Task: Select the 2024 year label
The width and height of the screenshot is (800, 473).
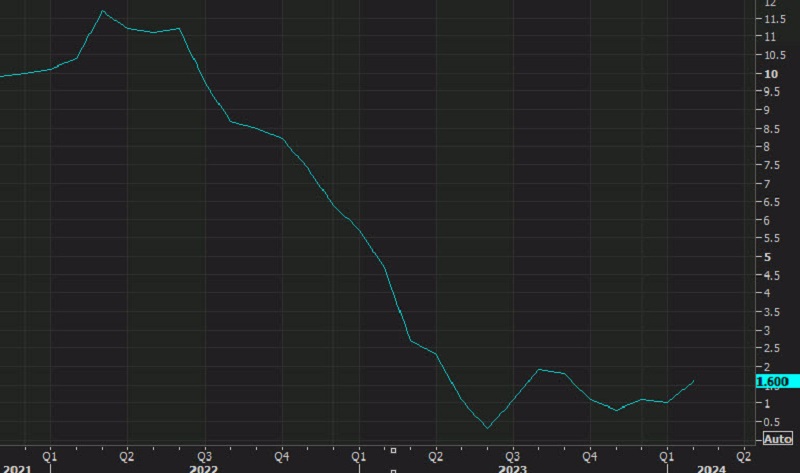Action: (711, 467)
